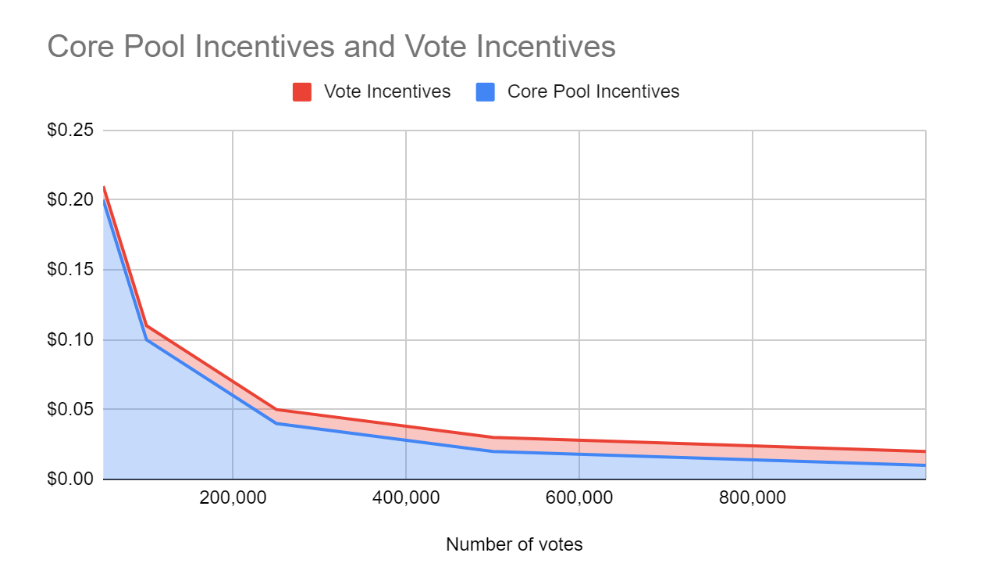Click the $0.00 y-axis label
Viewport: 984px width, 576px height.
click(70, 479)
